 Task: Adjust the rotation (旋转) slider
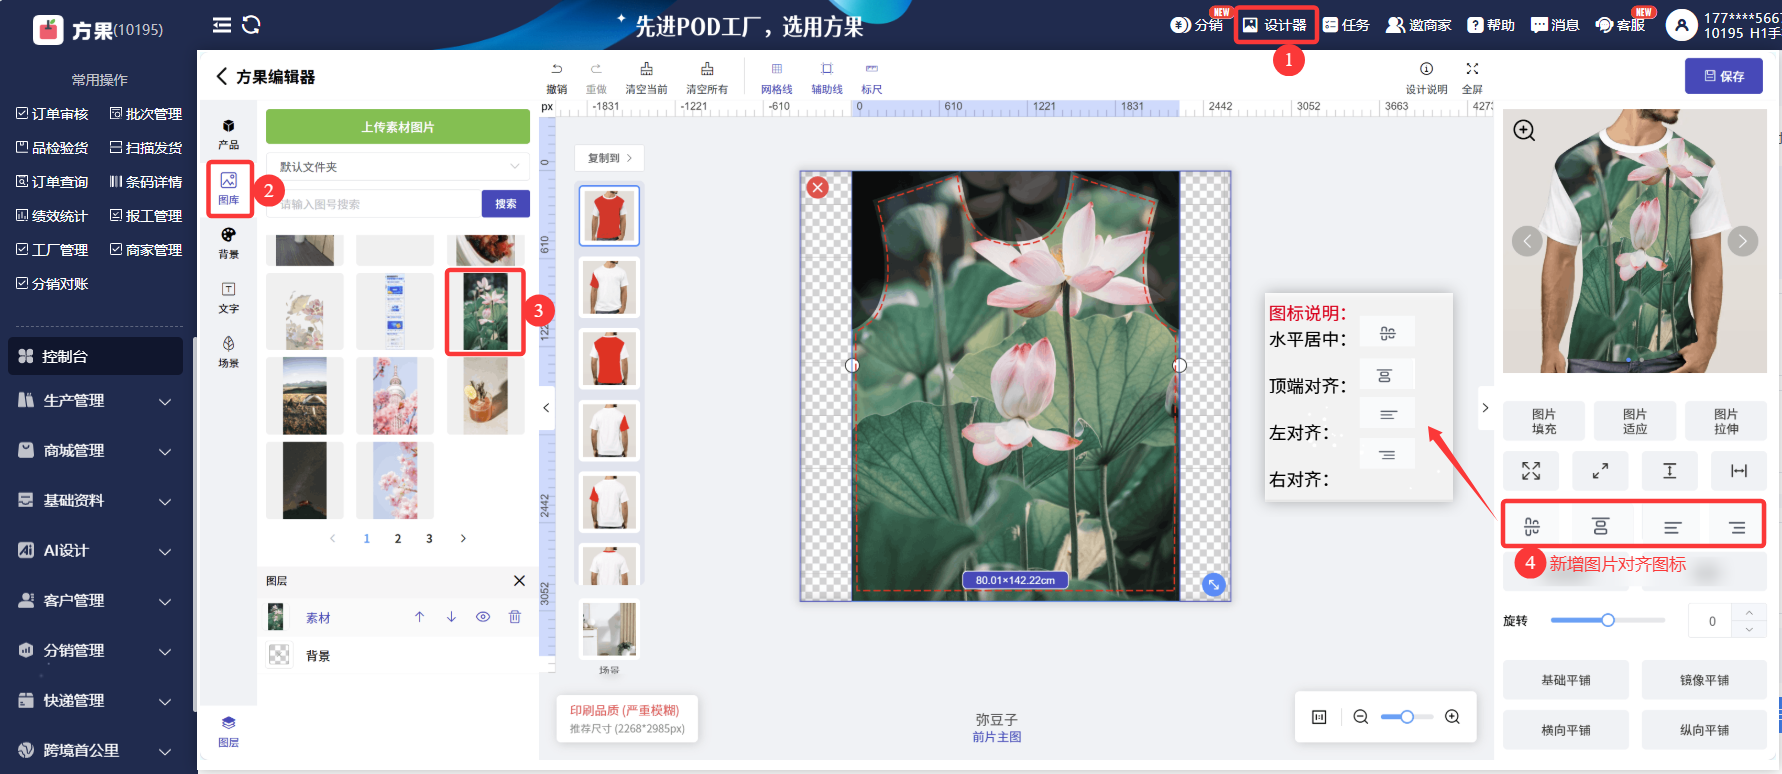[1608, 620]
